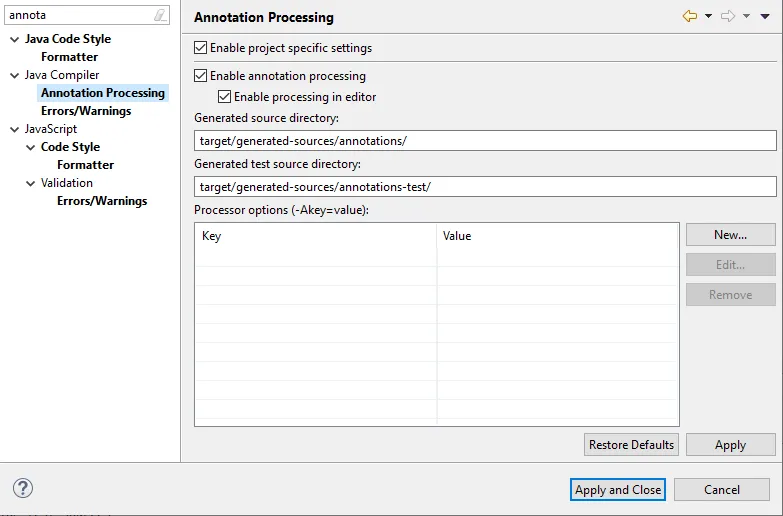The height and width of the screenshot is (516, 783).
Task: Click the Generated source directory field
Action: [485, 141]
